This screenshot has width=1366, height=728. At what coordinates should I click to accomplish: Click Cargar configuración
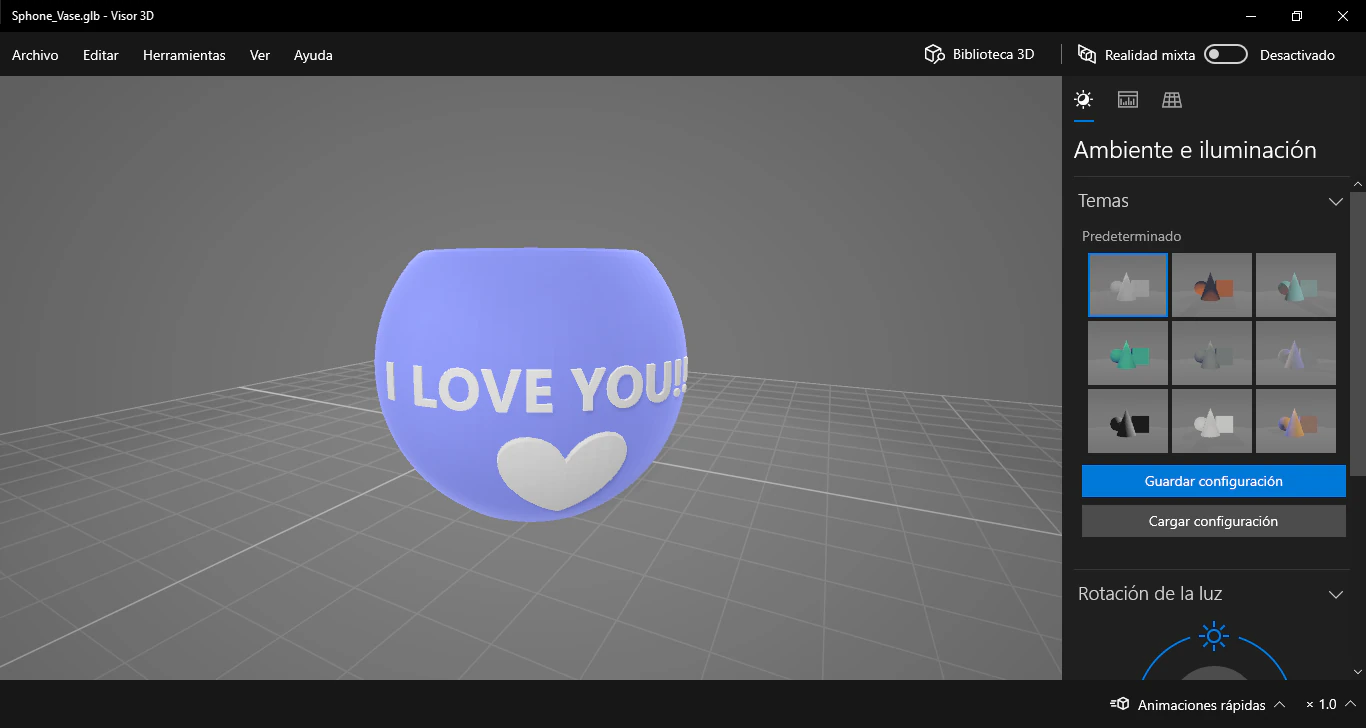pos(1214,521)
